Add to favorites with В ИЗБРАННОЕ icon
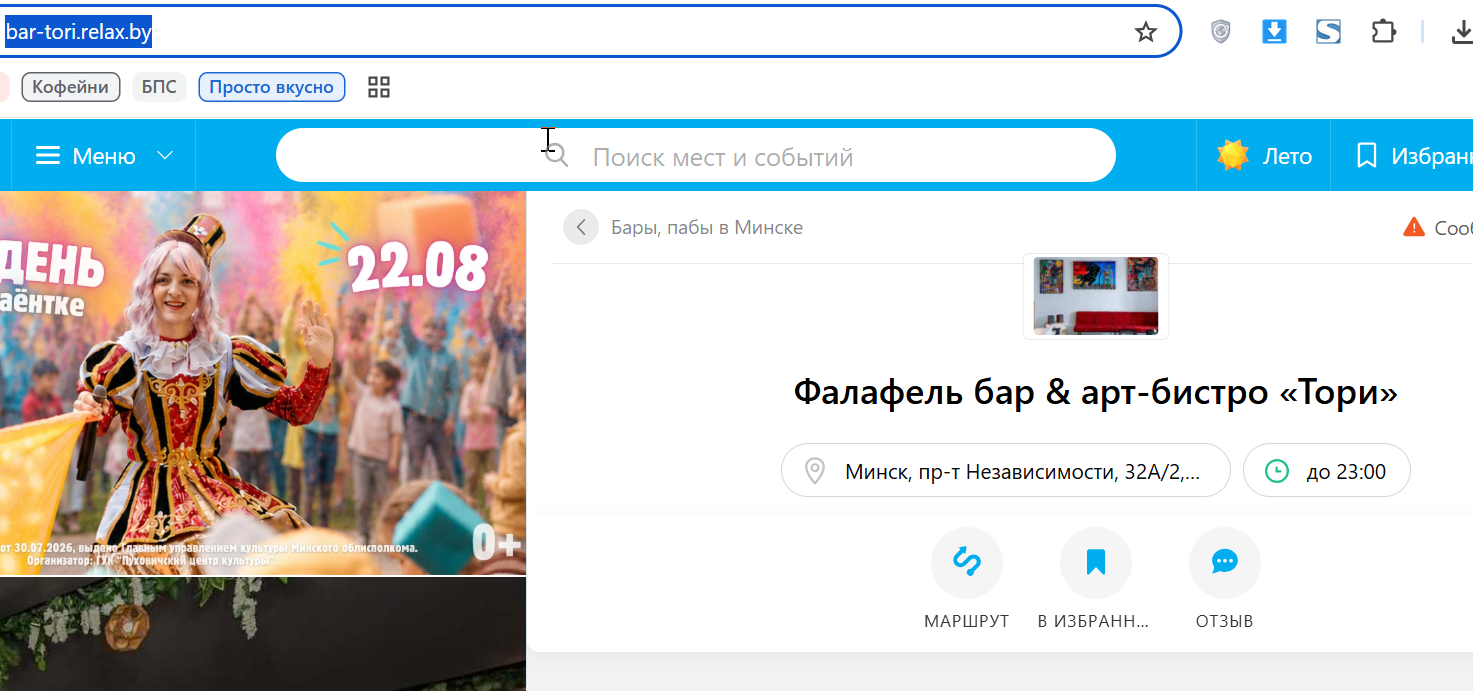This screenshot has height=691, width=1473. point(1096,563)
